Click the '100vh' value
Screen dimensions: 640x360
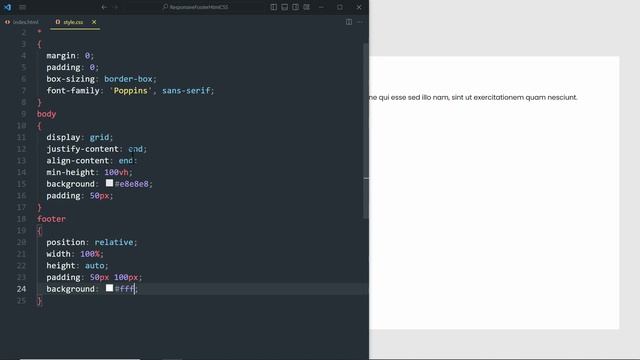click(116, 172)
